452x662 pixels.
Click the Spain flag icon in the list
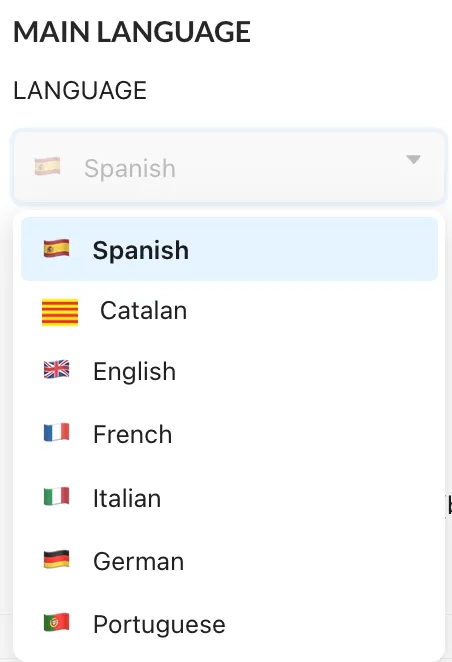click(x=57, y=248)
